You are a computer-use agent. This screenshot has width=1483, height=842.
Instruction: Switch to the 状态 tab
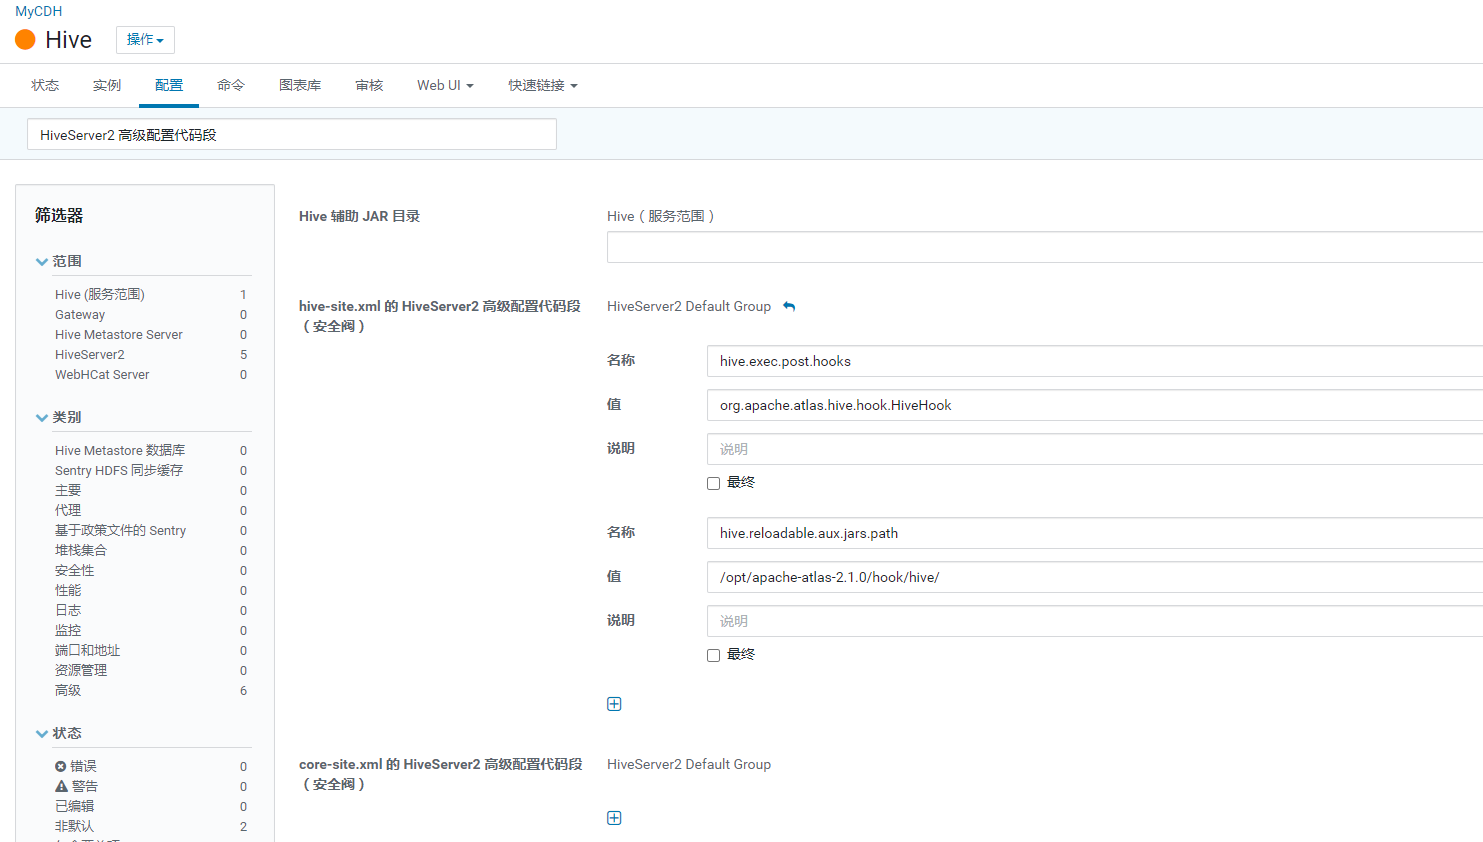pos(45,85)
